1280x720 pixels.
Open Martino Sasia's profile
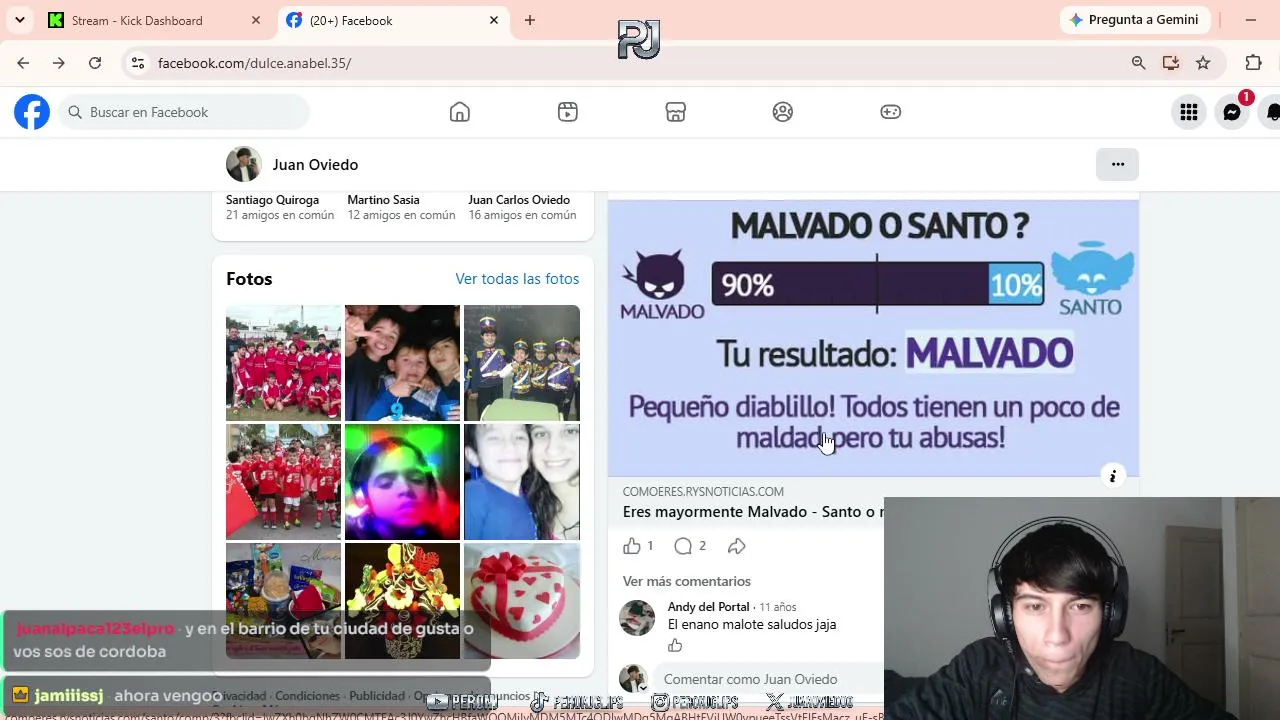click(383, 200)
